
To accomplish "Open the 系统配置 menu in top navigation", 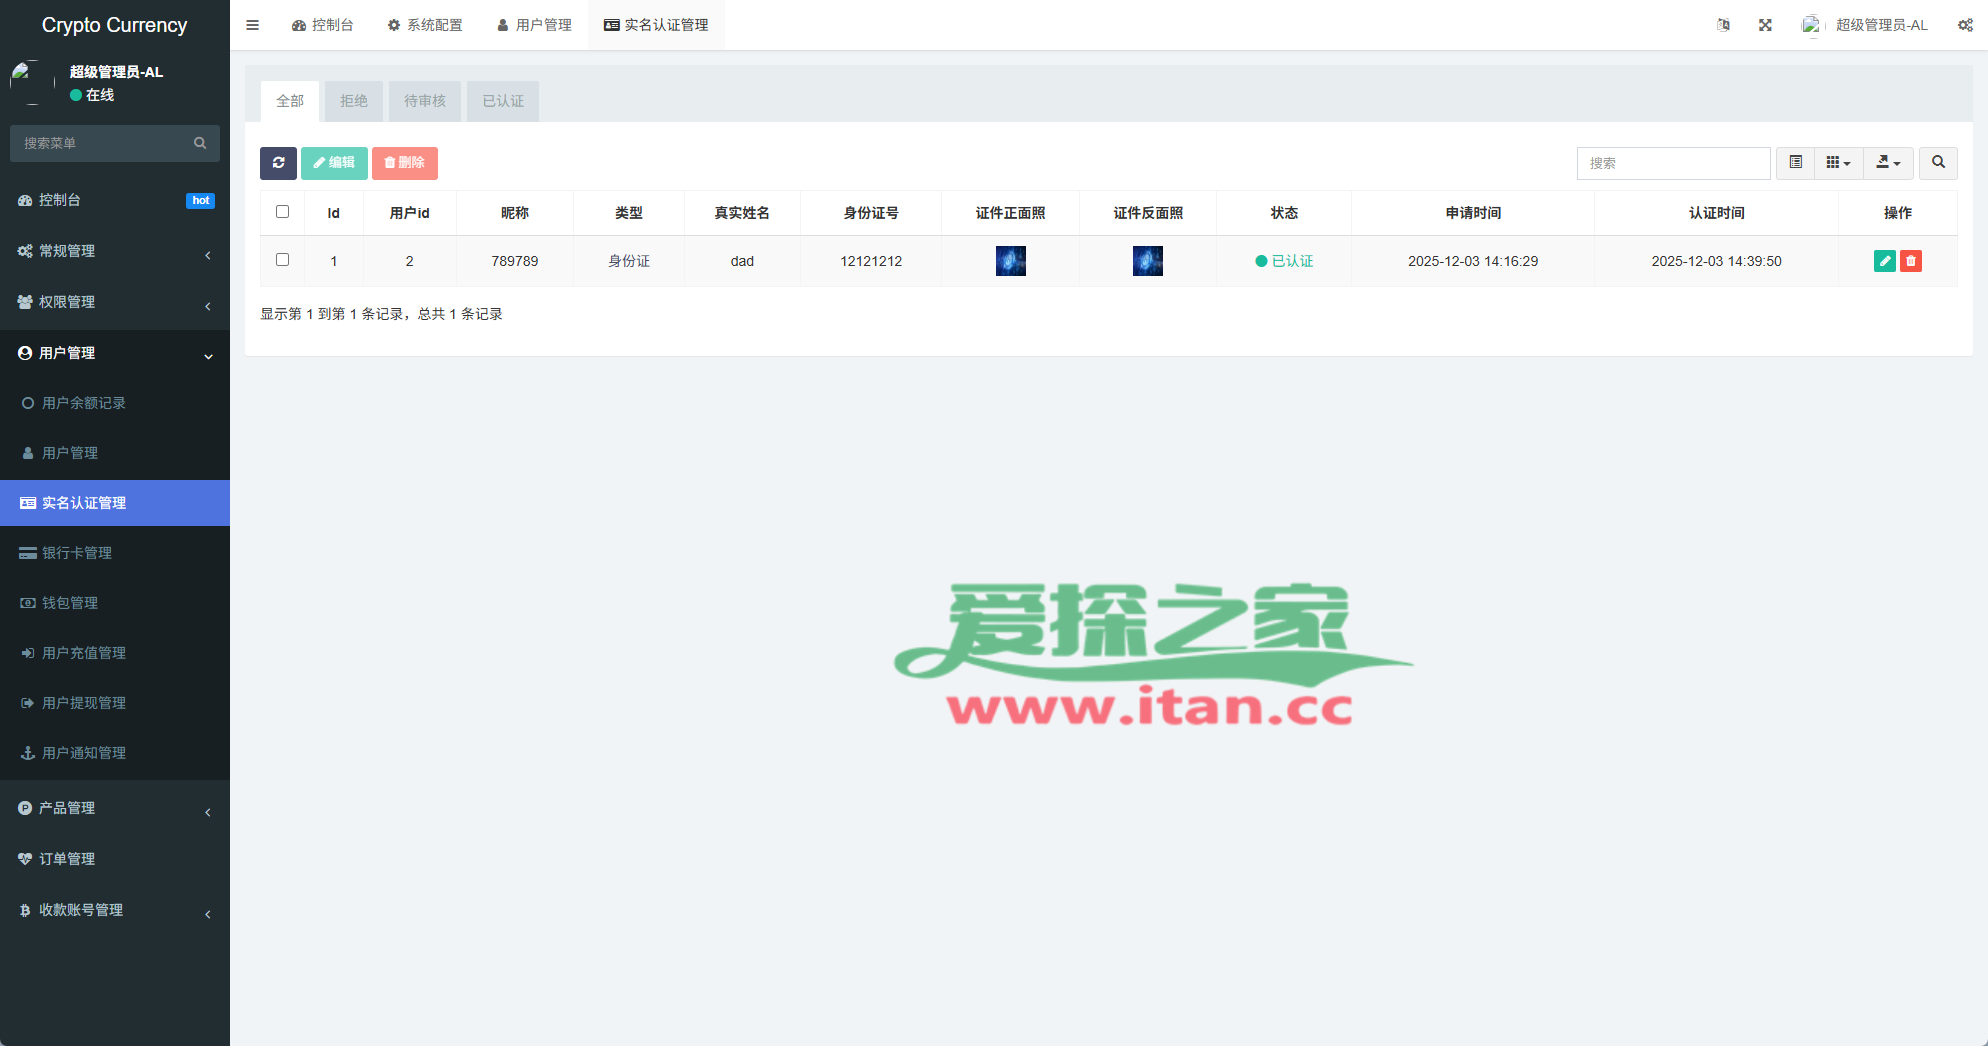I will click(425, 24).
